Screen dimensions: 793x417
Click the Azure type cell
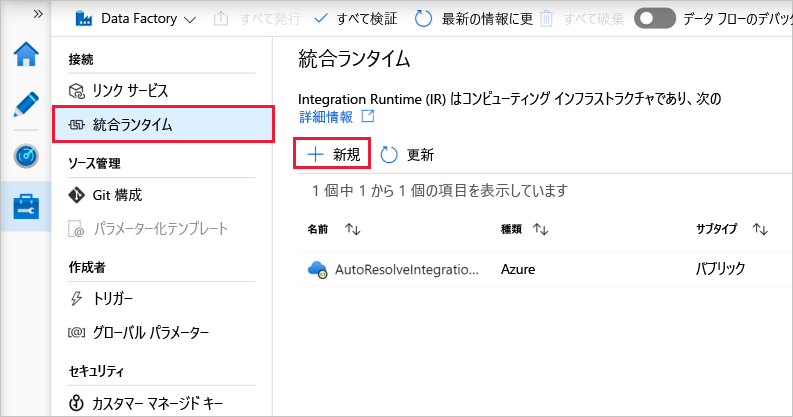click(x=518, y=269)
